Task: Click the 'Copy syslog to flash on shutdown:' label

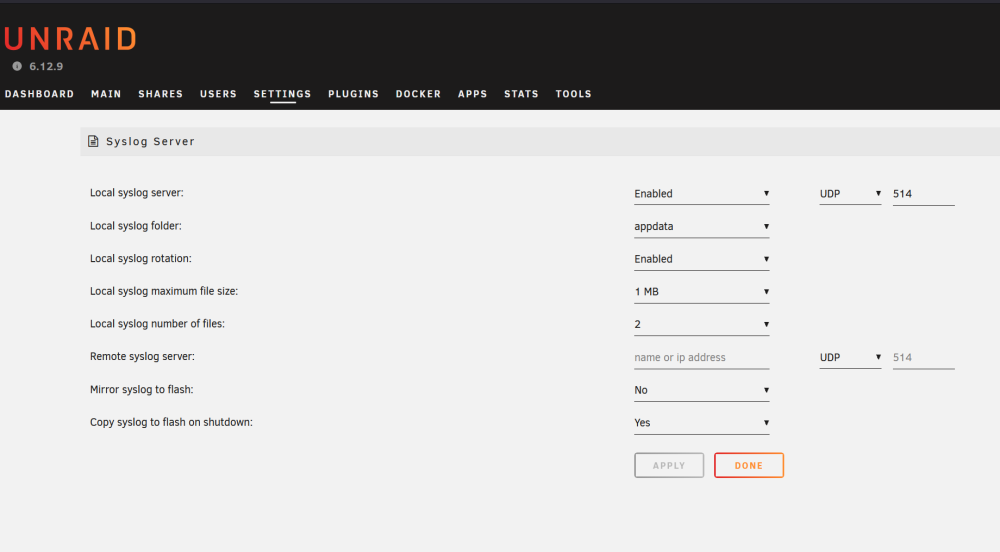Action: tap(172, 422)
